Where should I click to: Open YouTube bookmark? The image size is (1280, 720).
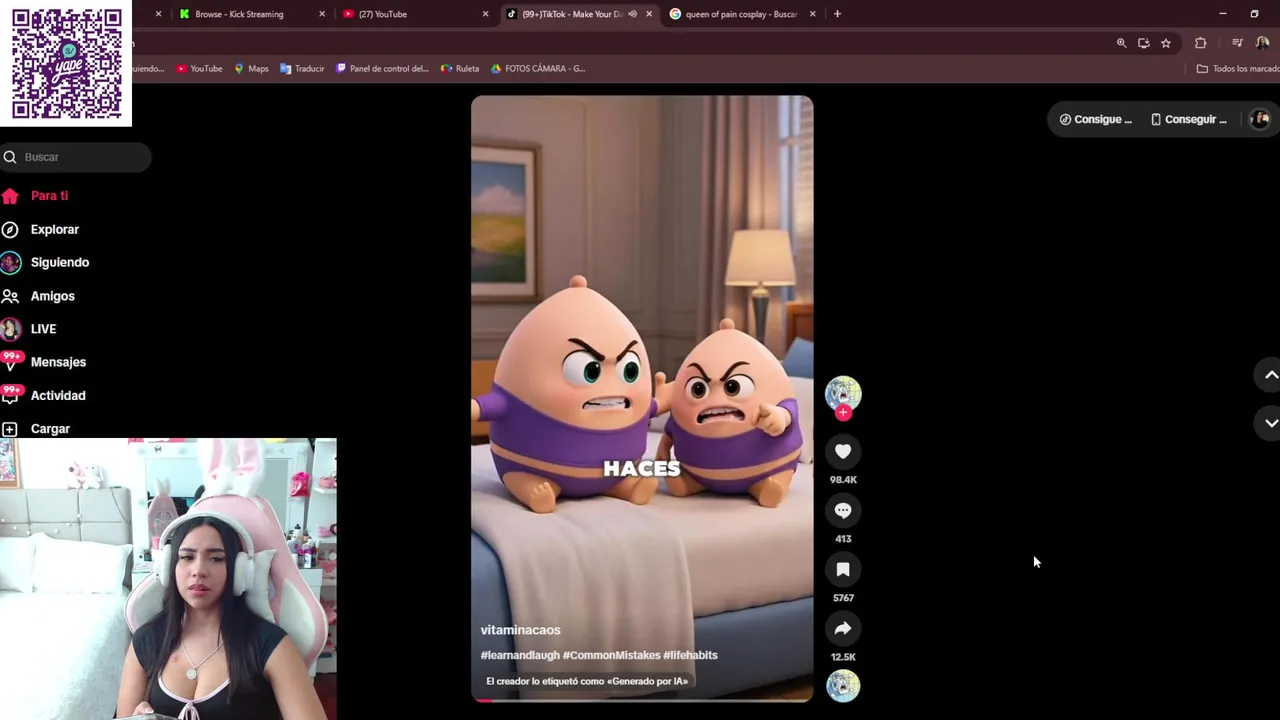199,69
